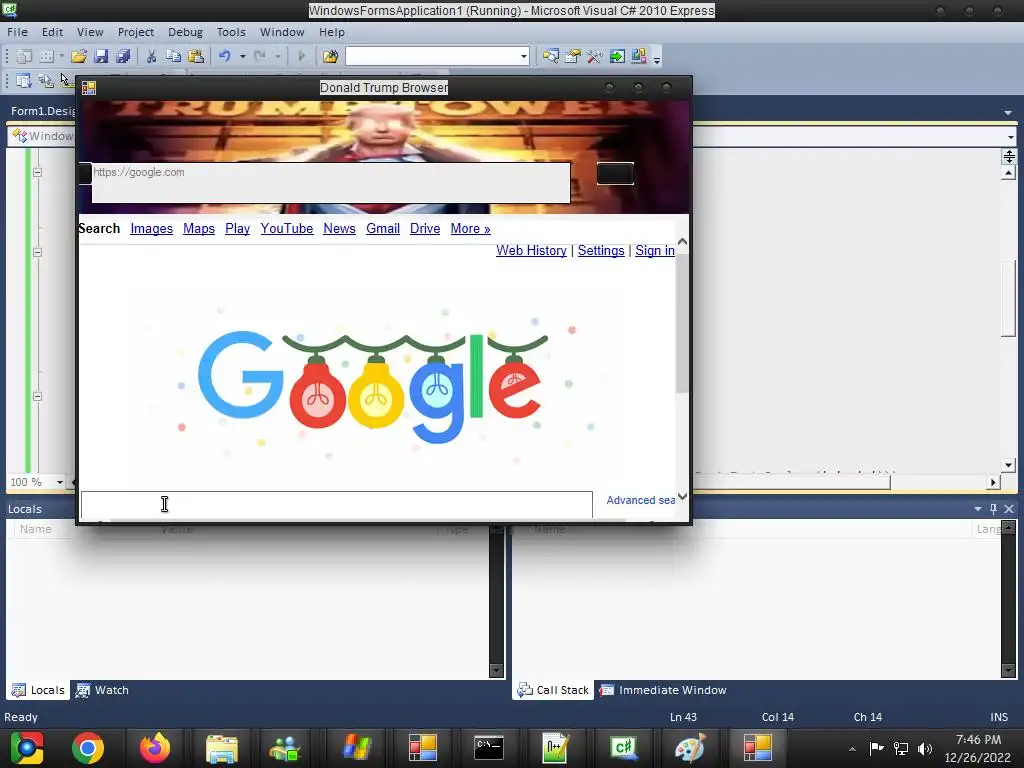
Task: Click the Sign in link
Action: (654, 251)
